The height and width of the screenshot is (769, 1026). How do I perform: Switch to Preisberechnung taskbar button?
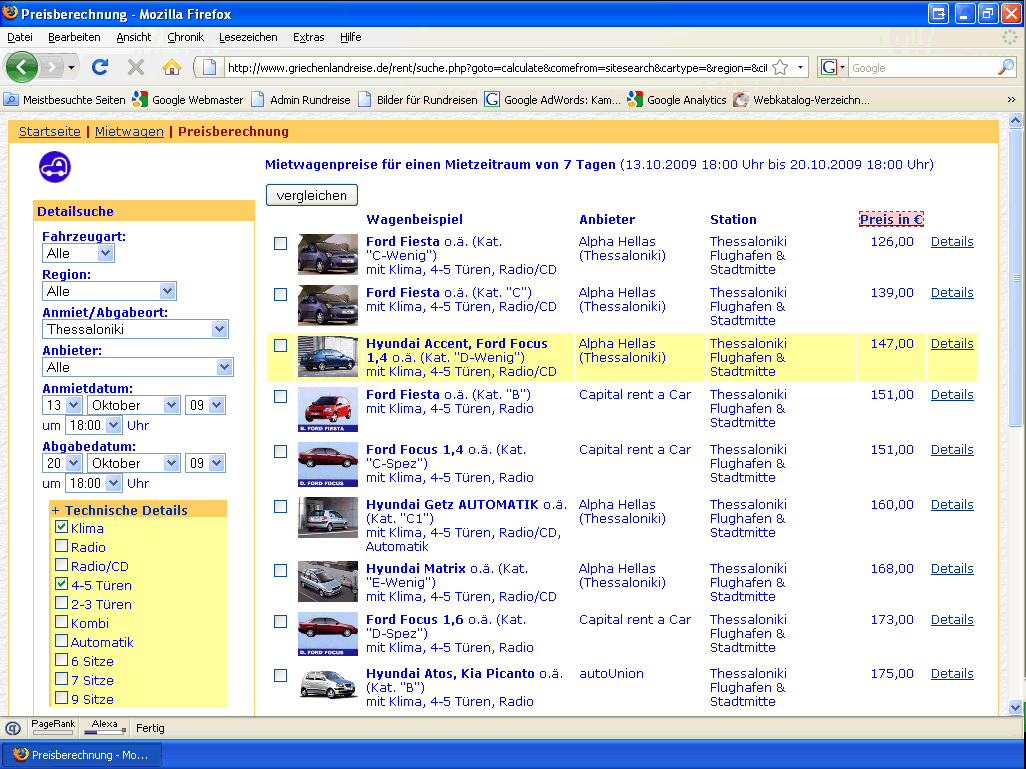(82, 755)
